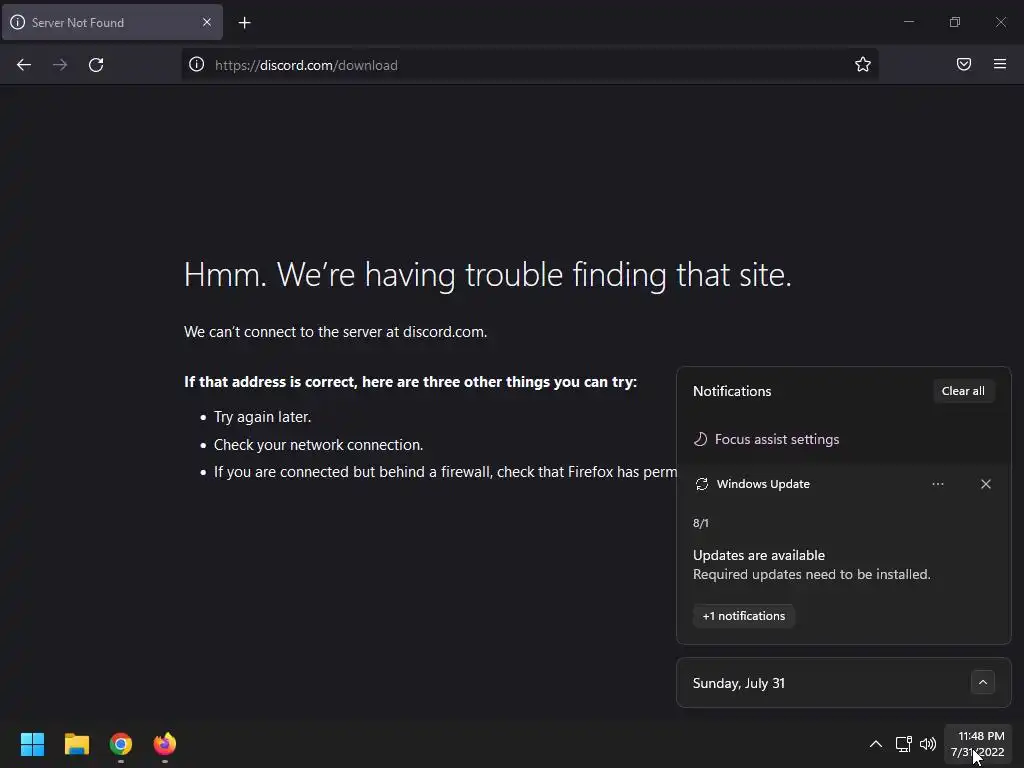Bookmark this page with the star
This screenshot has width=1024, height=768.
863,65
